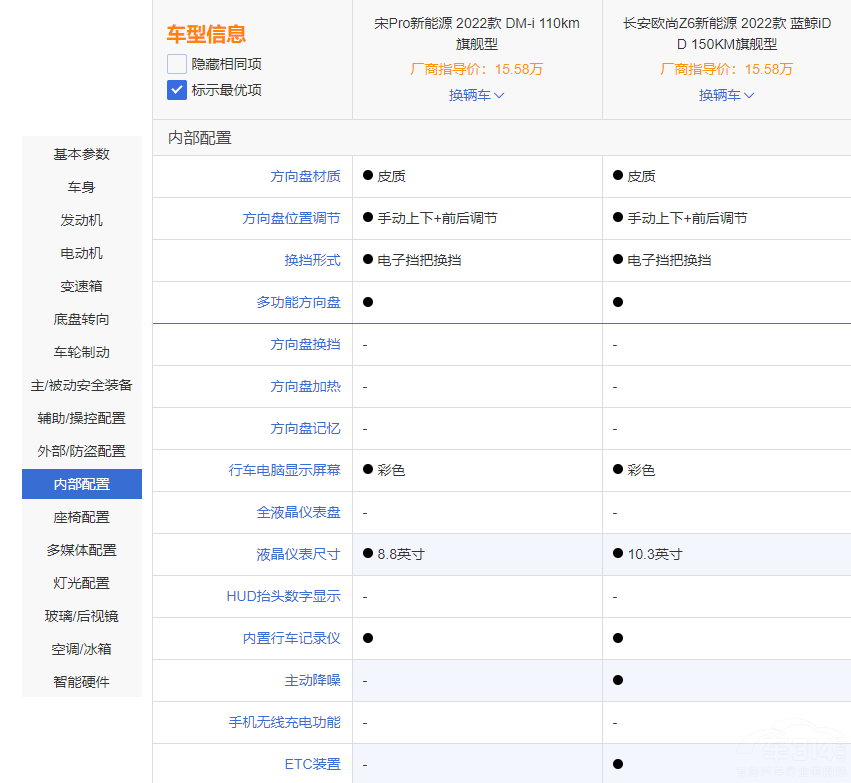
Task: Go to the 空调/冰箱 category
Action: [x=81, y=649]
